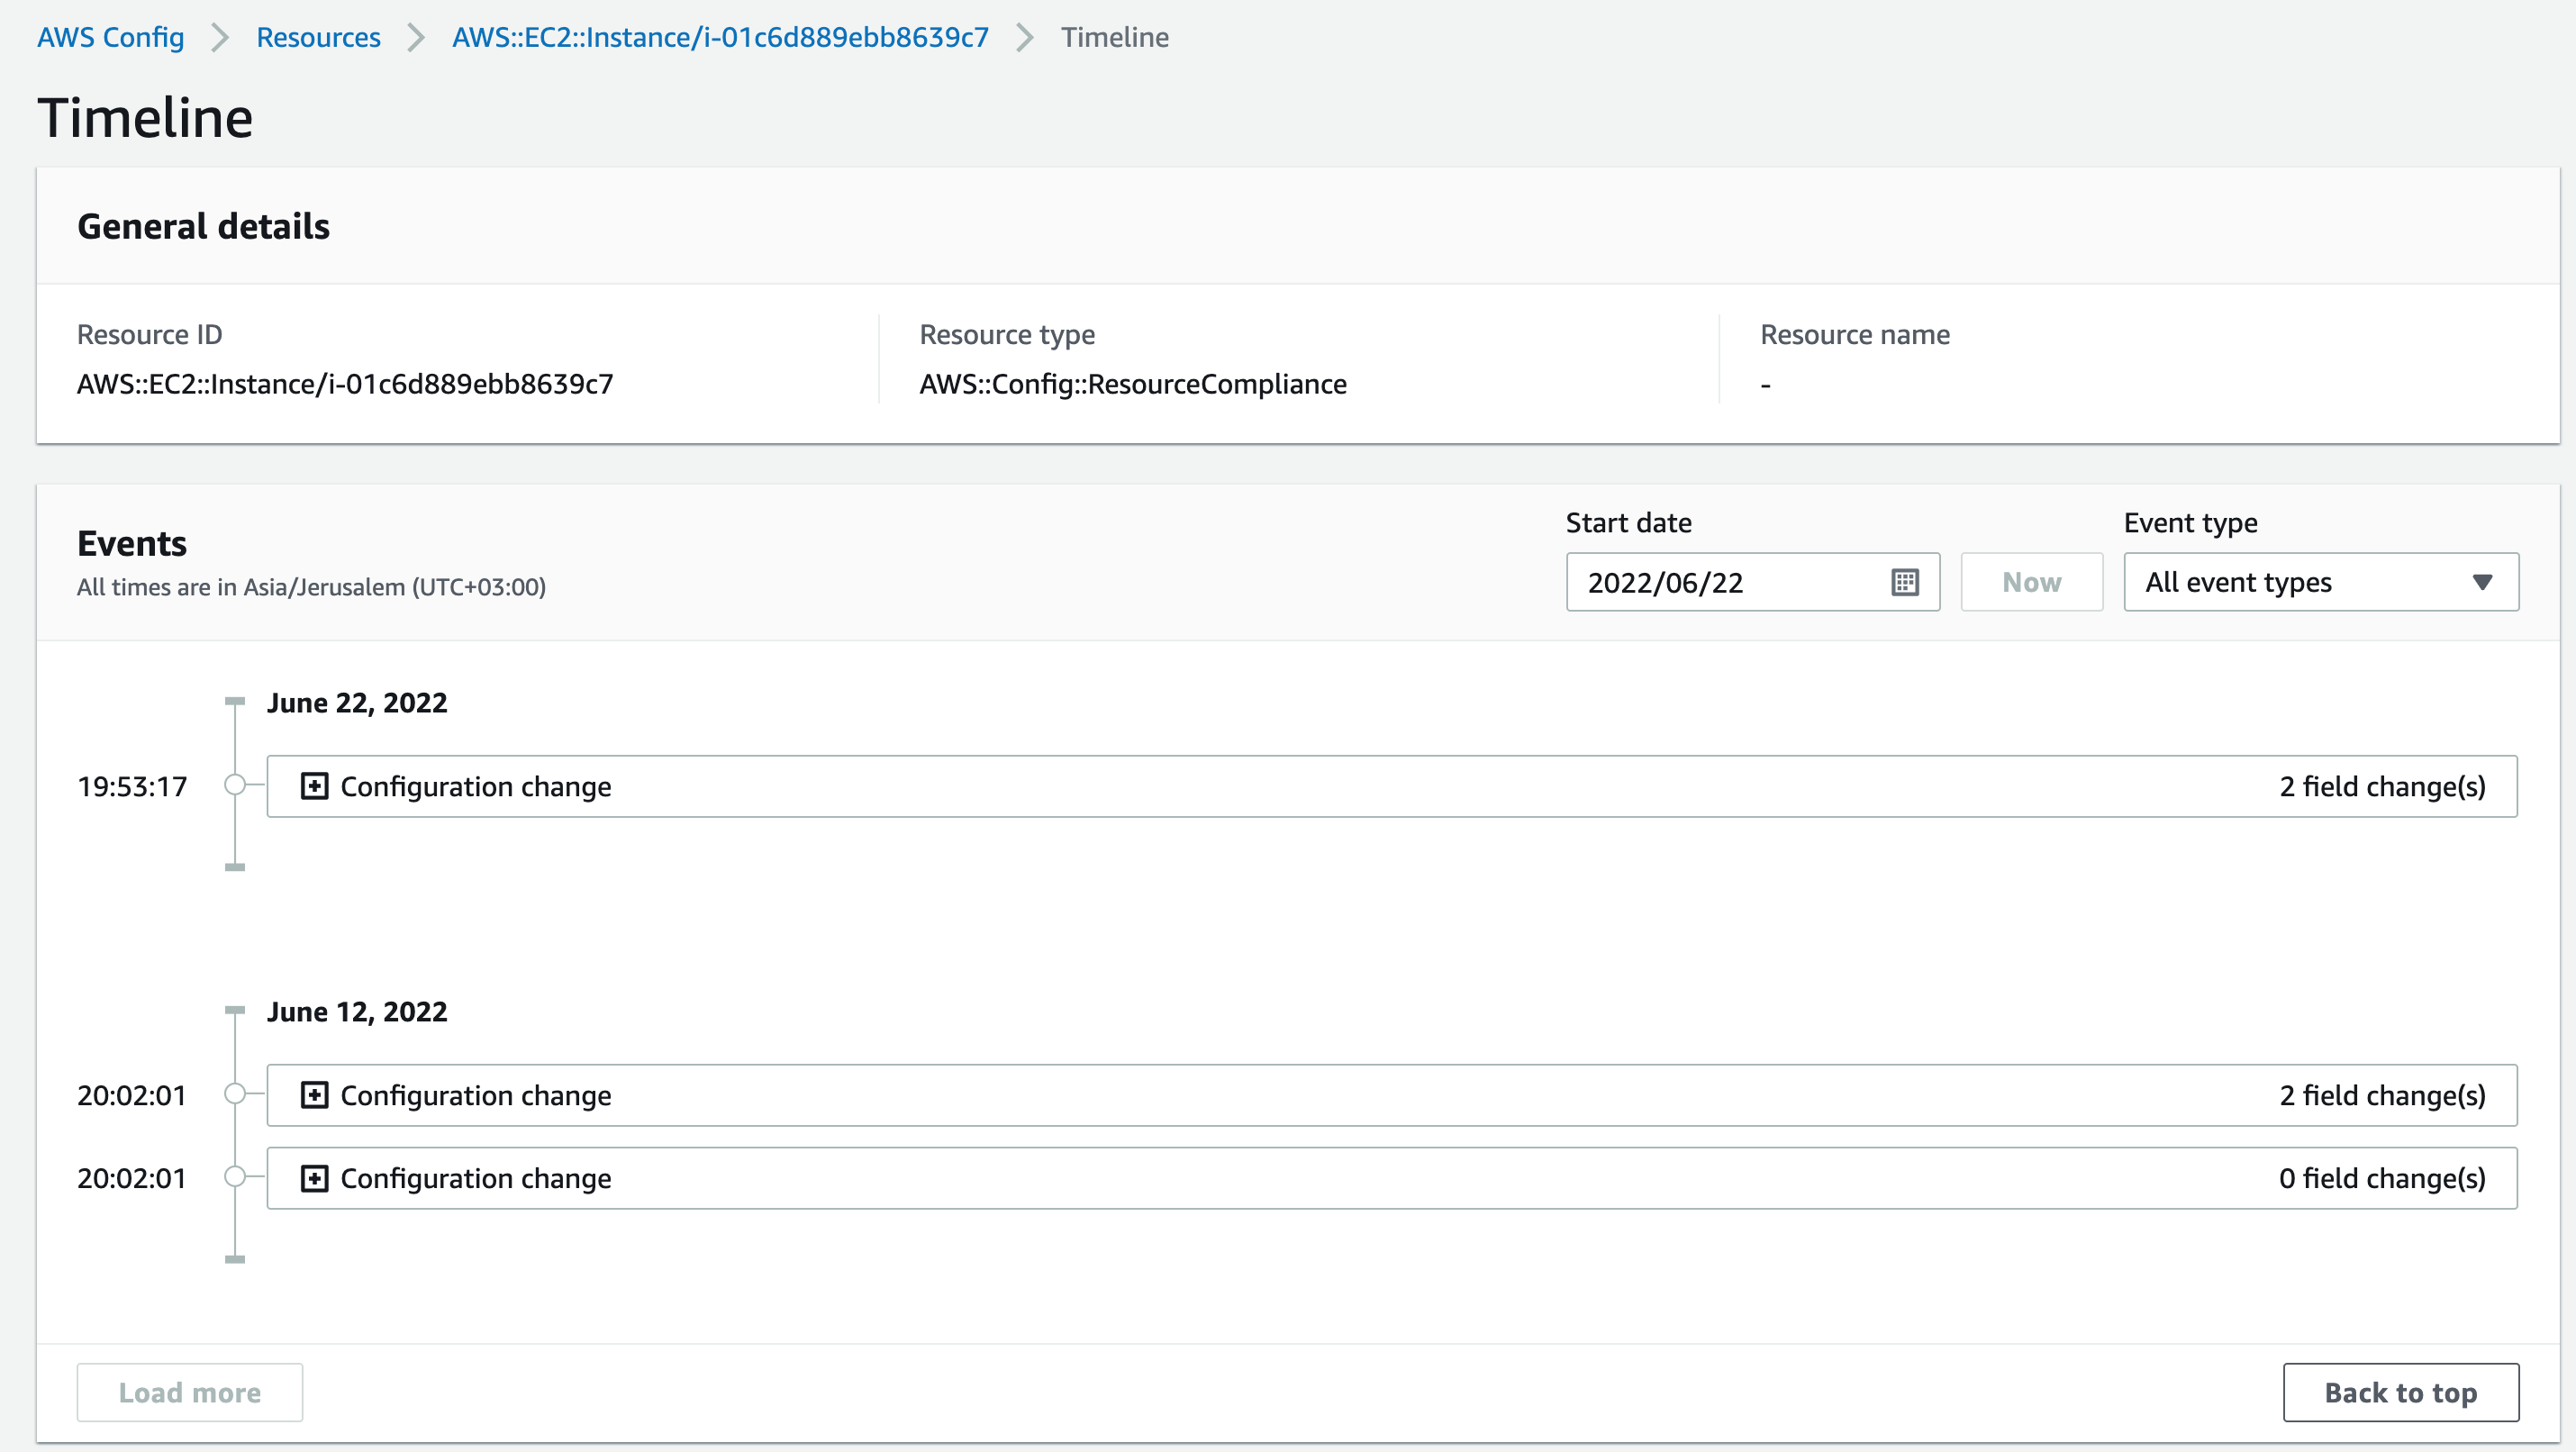Click the timeline node for the first 20:02:01 event
2576x1452 pixels.
pyautogui.click(x=235, y=1095)
